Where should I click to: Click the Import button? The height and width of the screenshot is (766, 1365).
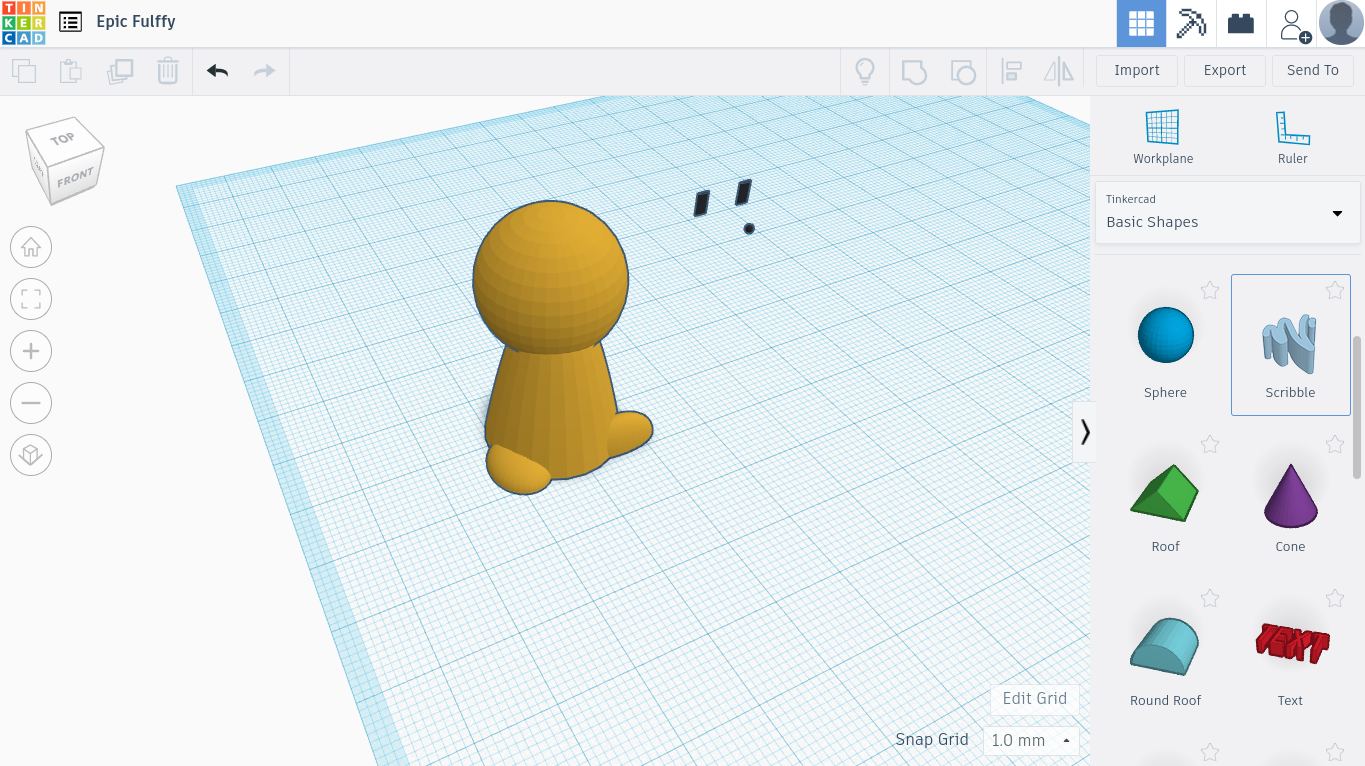coord(1137,70)
